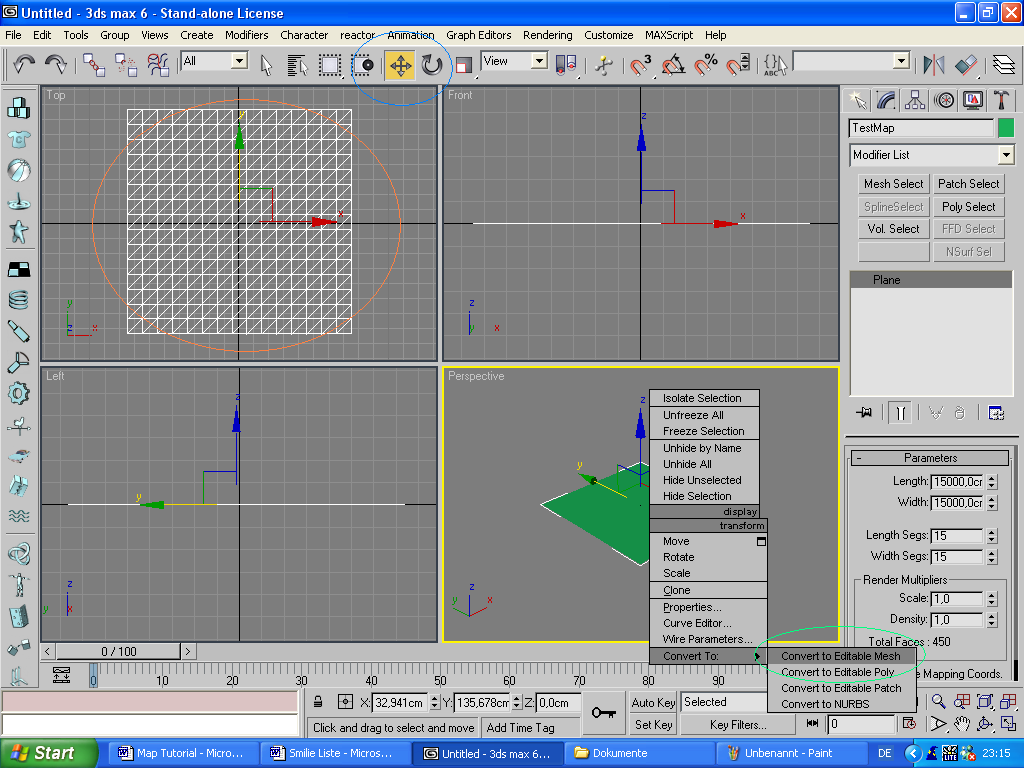Click the Length Segs input field

click(957, 536)
